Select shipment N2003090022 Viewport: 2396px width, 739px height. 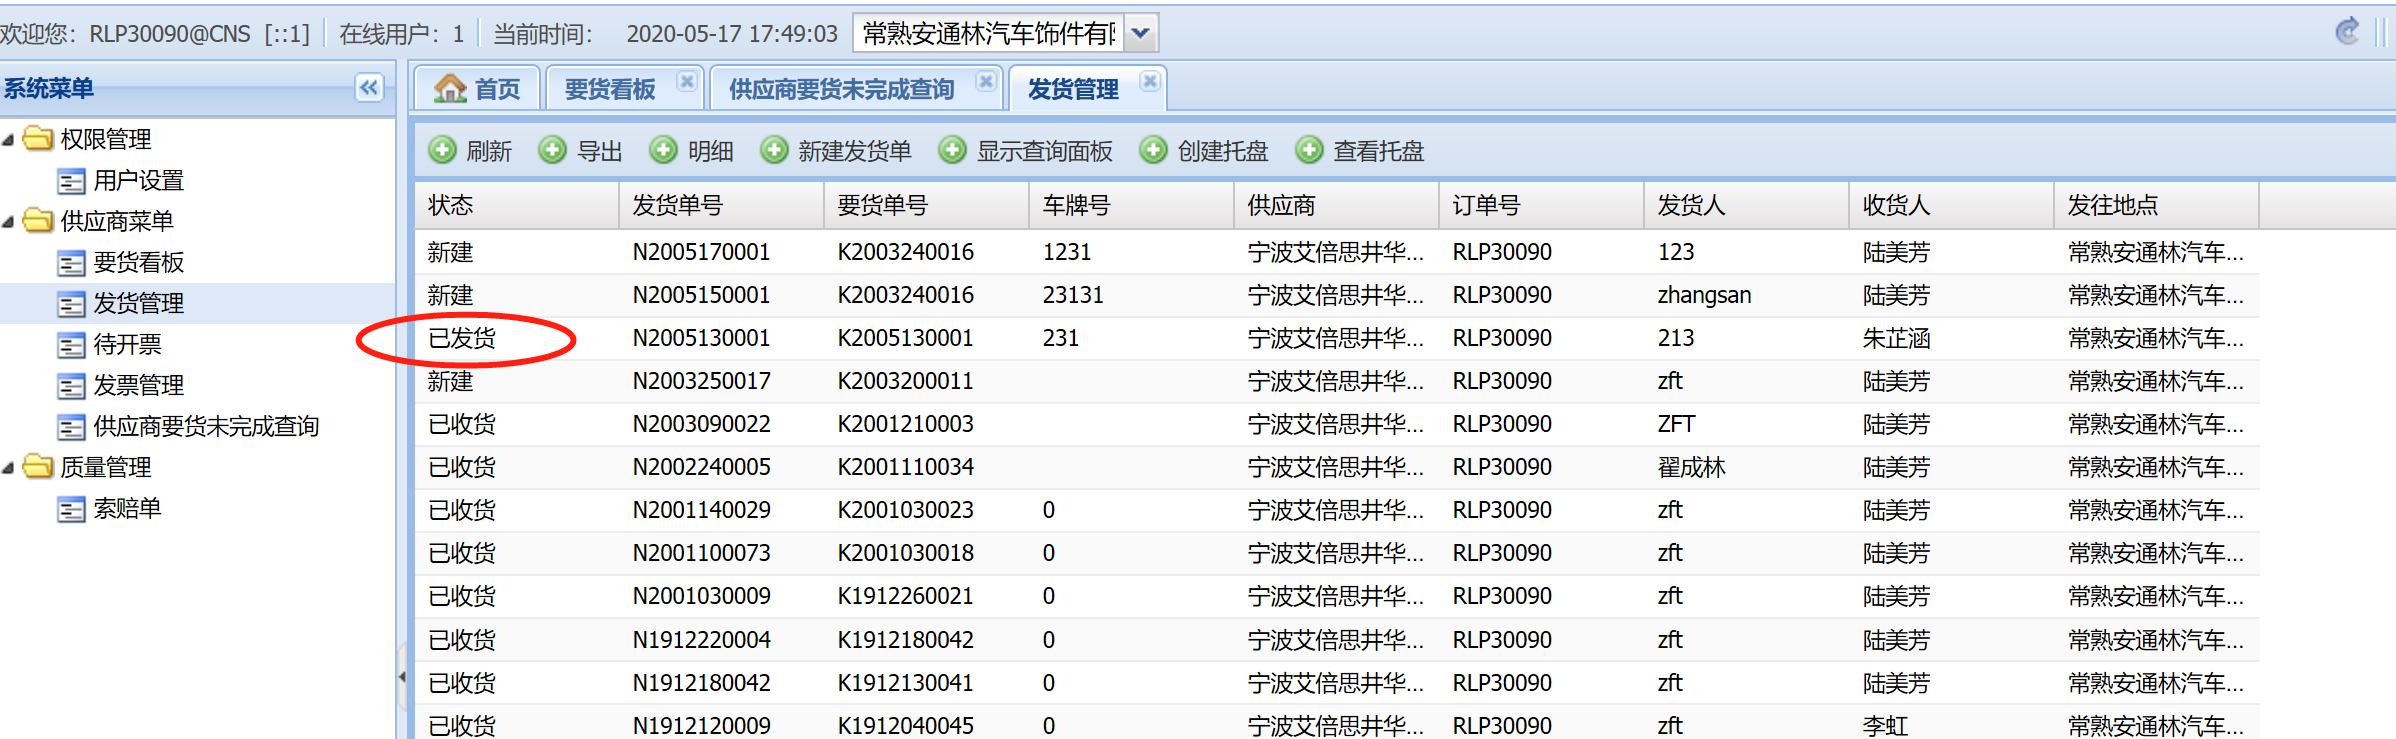[x=701, y=424]
